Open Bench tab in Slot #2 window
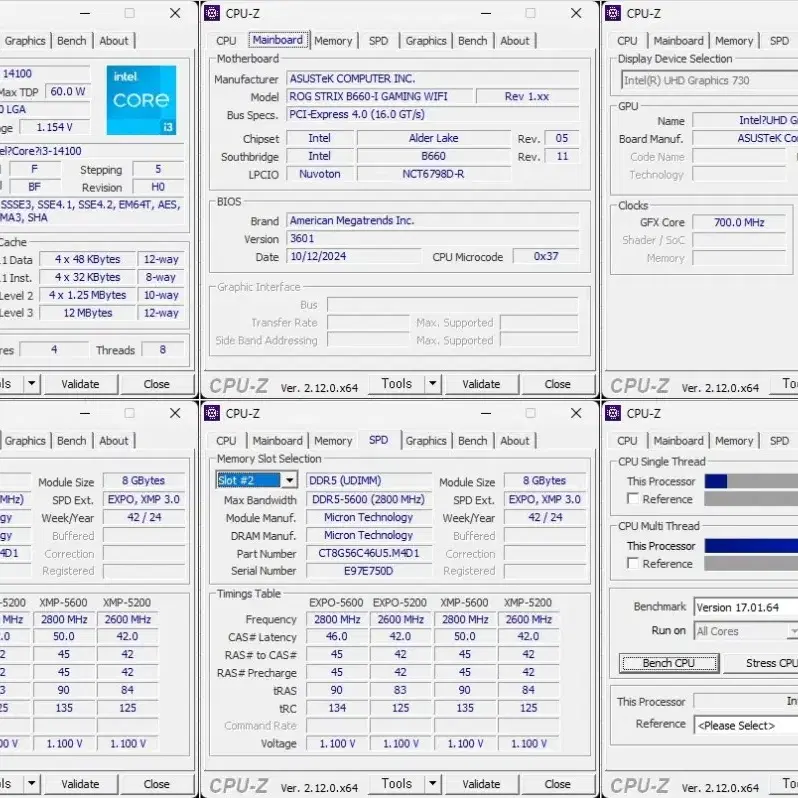Screen dimensions: 798x798 [472, 441]
